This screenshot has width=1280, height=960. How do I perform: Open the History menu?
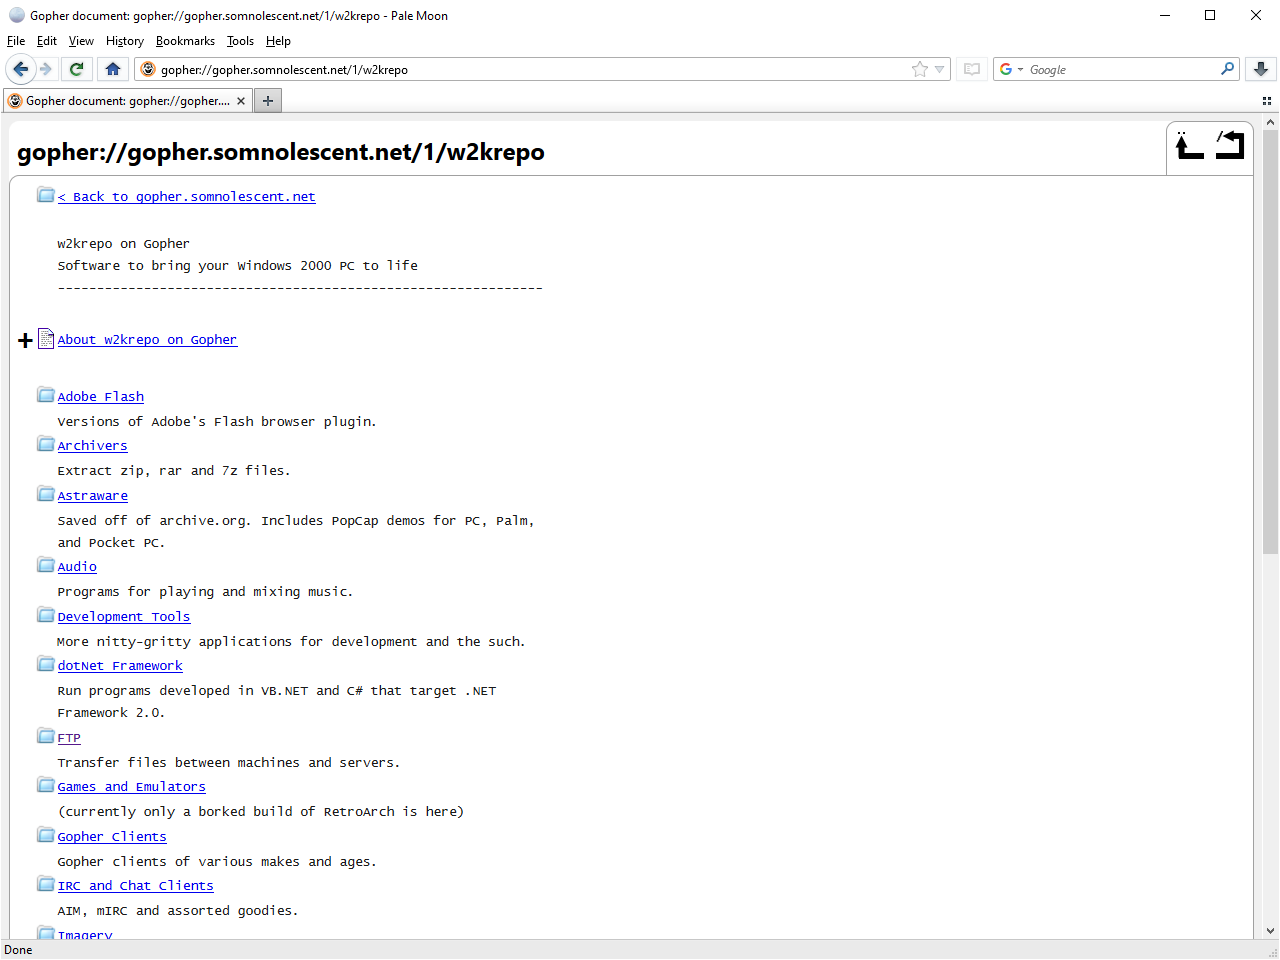coord(125,41)
